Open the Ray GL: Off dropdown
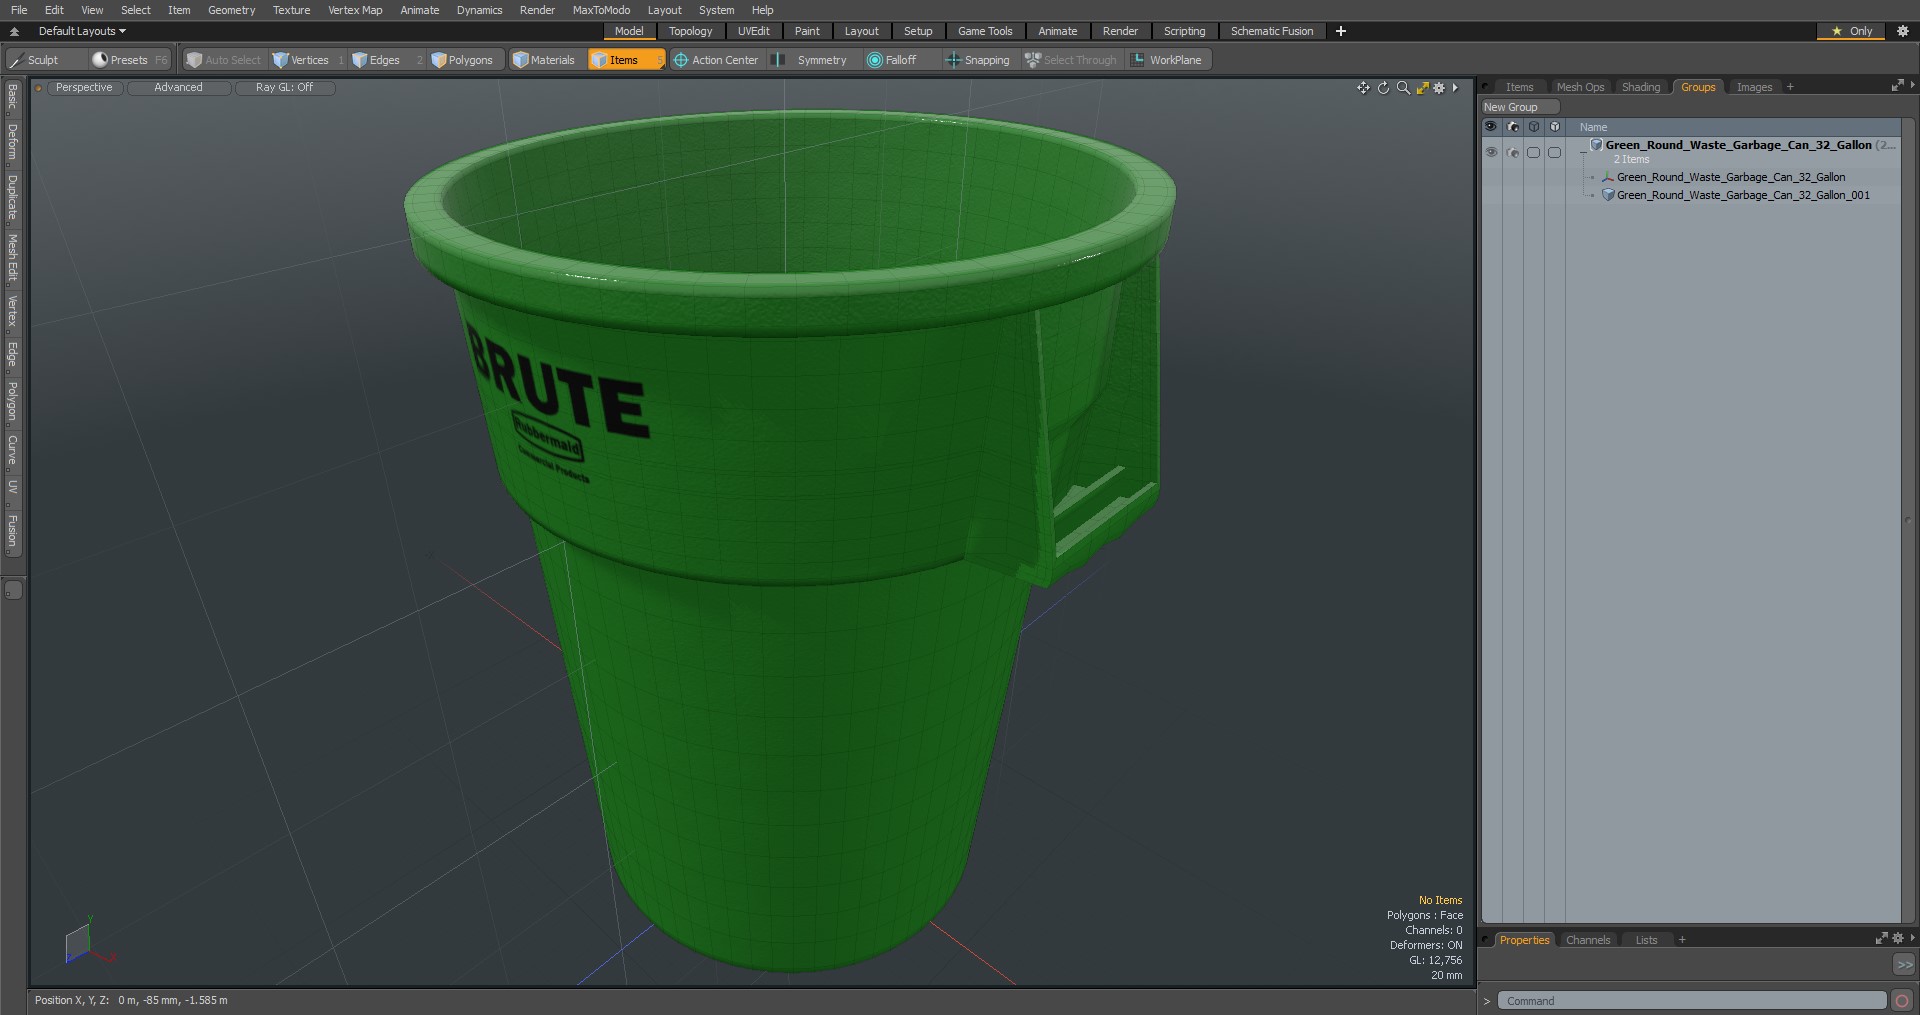The height and width of the screenshot is (1015, 1920). (284, 88)
